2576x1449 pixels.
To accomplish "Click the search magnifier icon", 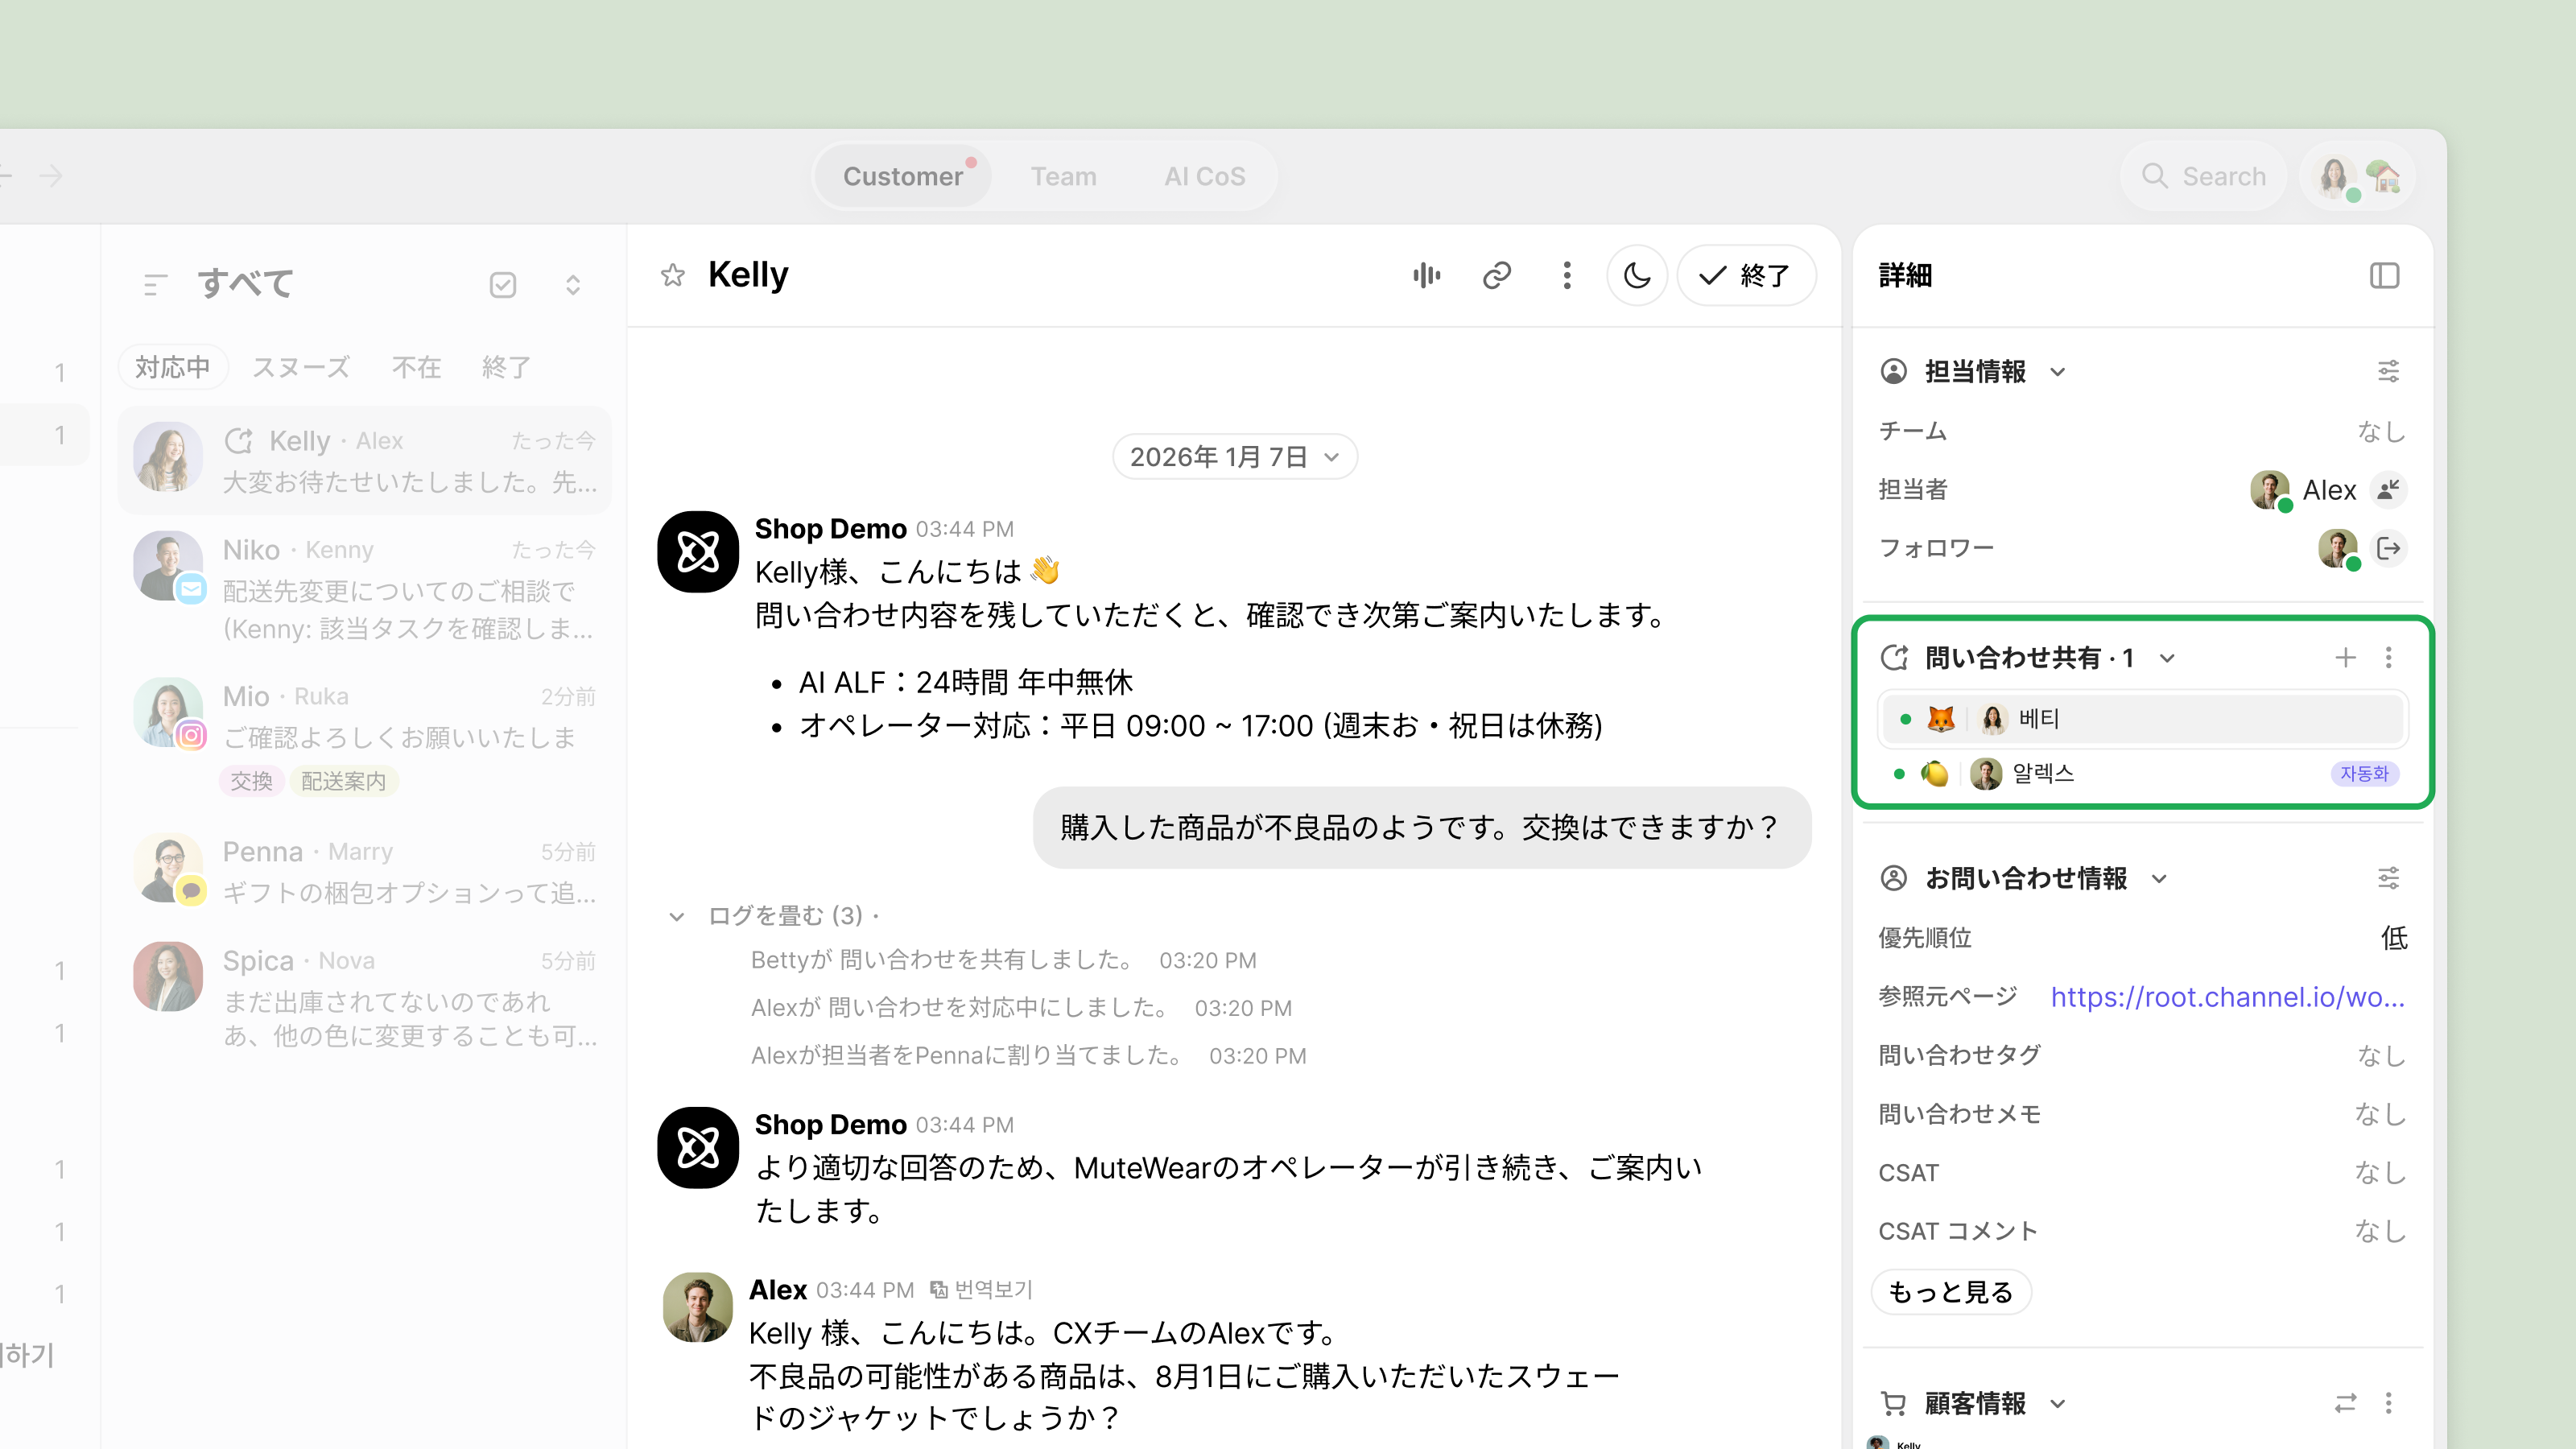I will 2154,176.
